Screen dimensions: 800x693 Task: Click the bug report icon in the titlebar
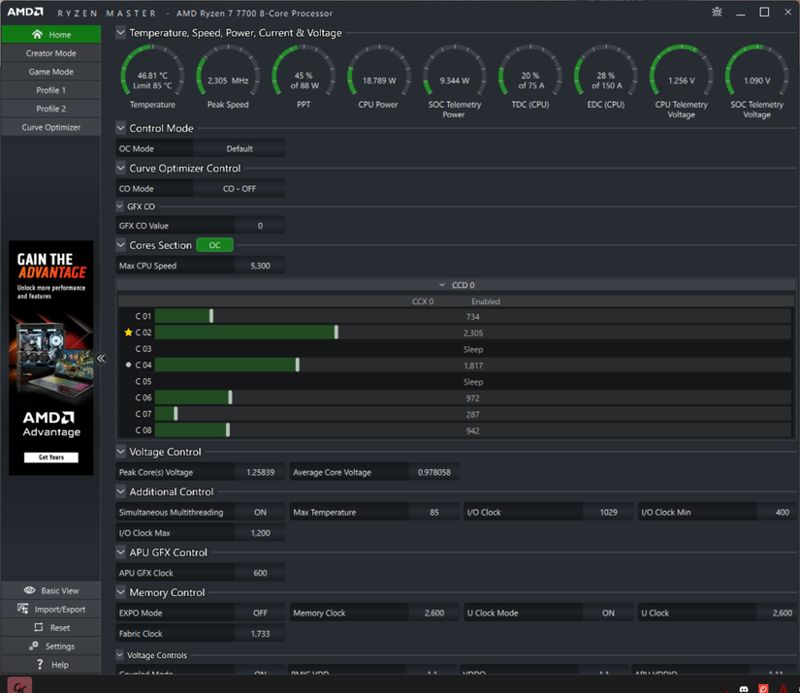(x=719, y=11)
